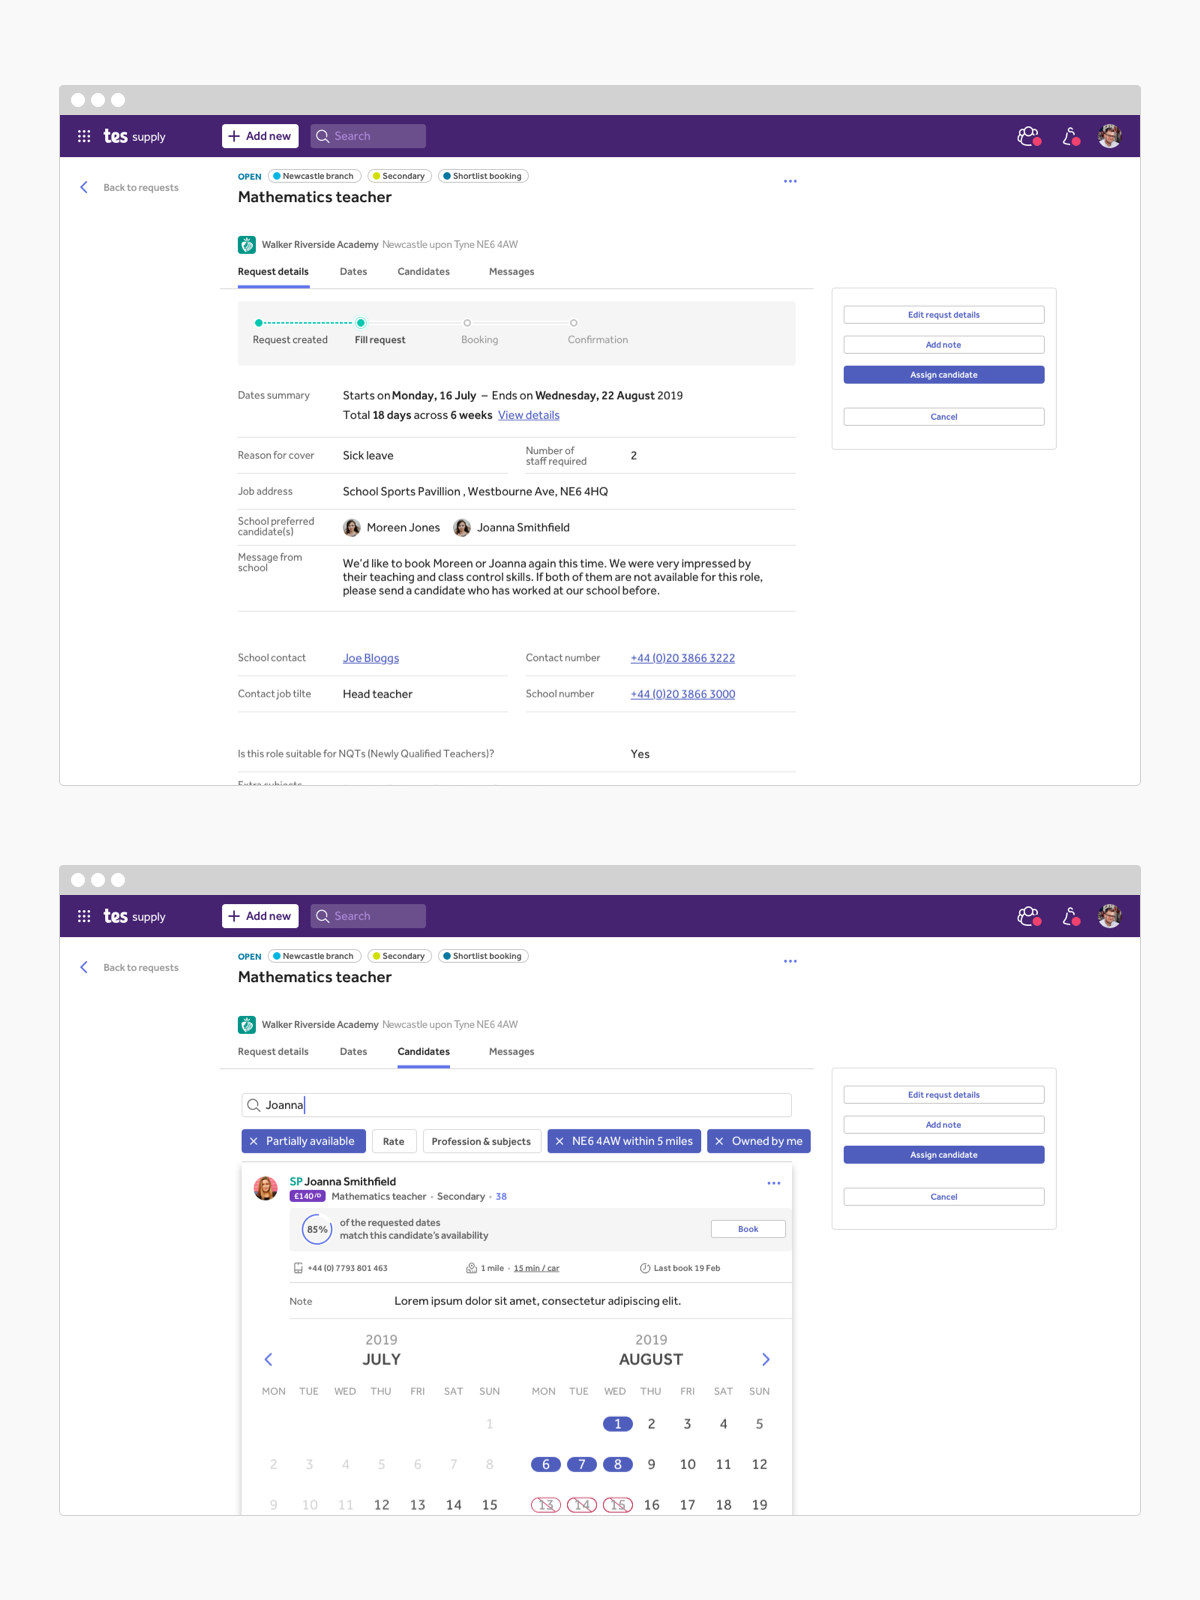This screenshot has height=1600, width=1200.
Task: Open the Rate filter dropdown
Action: tap(394, 1141)
